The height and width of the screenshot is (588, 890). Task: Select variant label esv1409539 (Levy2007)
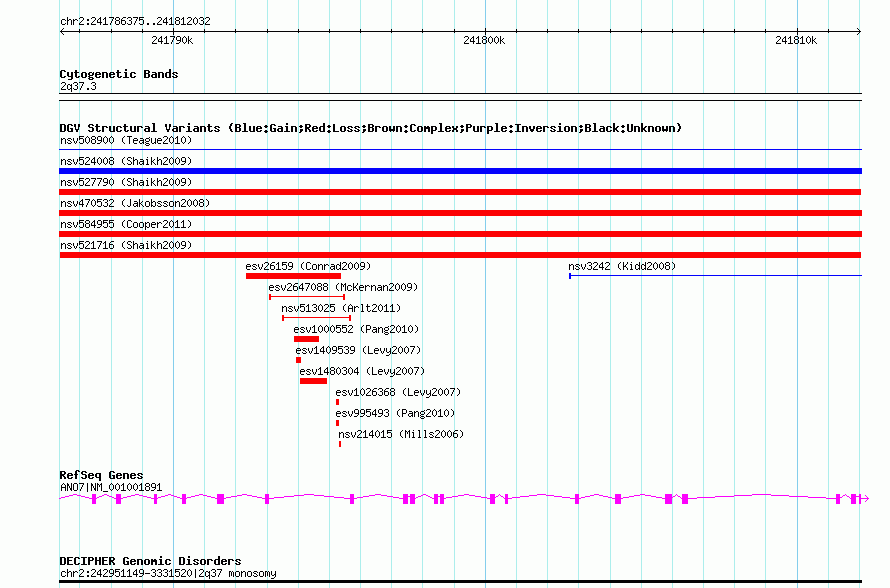358,350
